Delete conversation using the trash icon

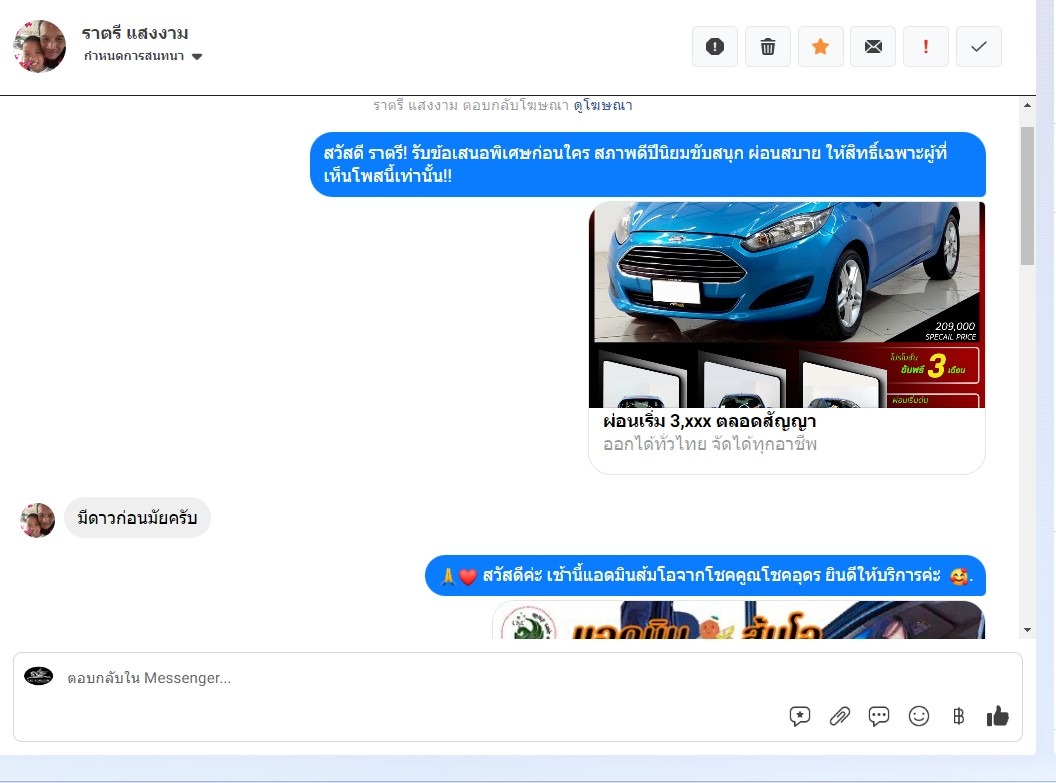[767, 47]
